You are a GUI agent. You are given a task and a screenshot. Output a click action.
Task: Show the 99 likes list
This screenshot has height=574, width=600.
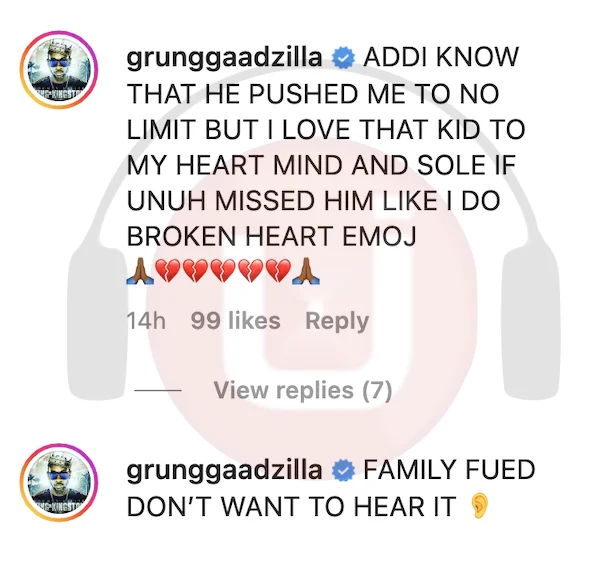[x=235, y=321]
